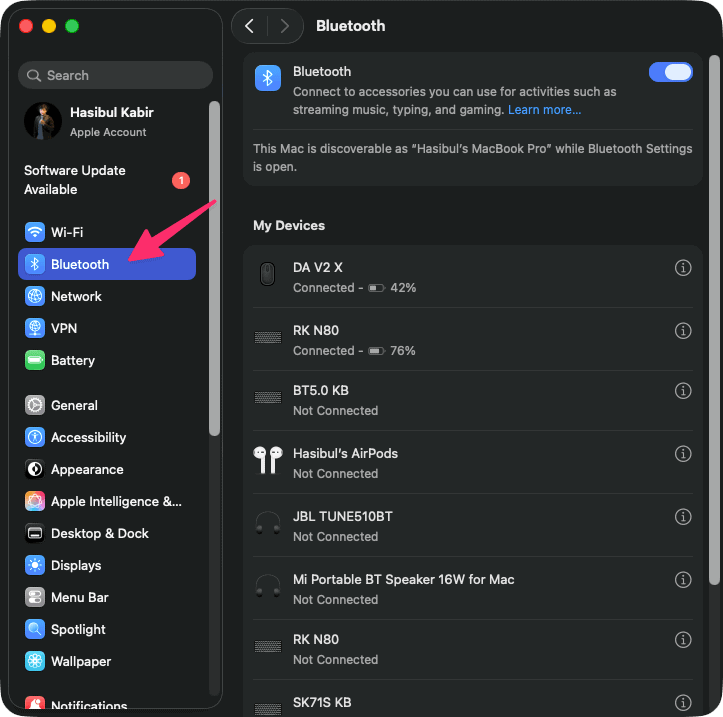
Task: Select Wallpaper in the sidebar
Action: click(x=107, y=661)
